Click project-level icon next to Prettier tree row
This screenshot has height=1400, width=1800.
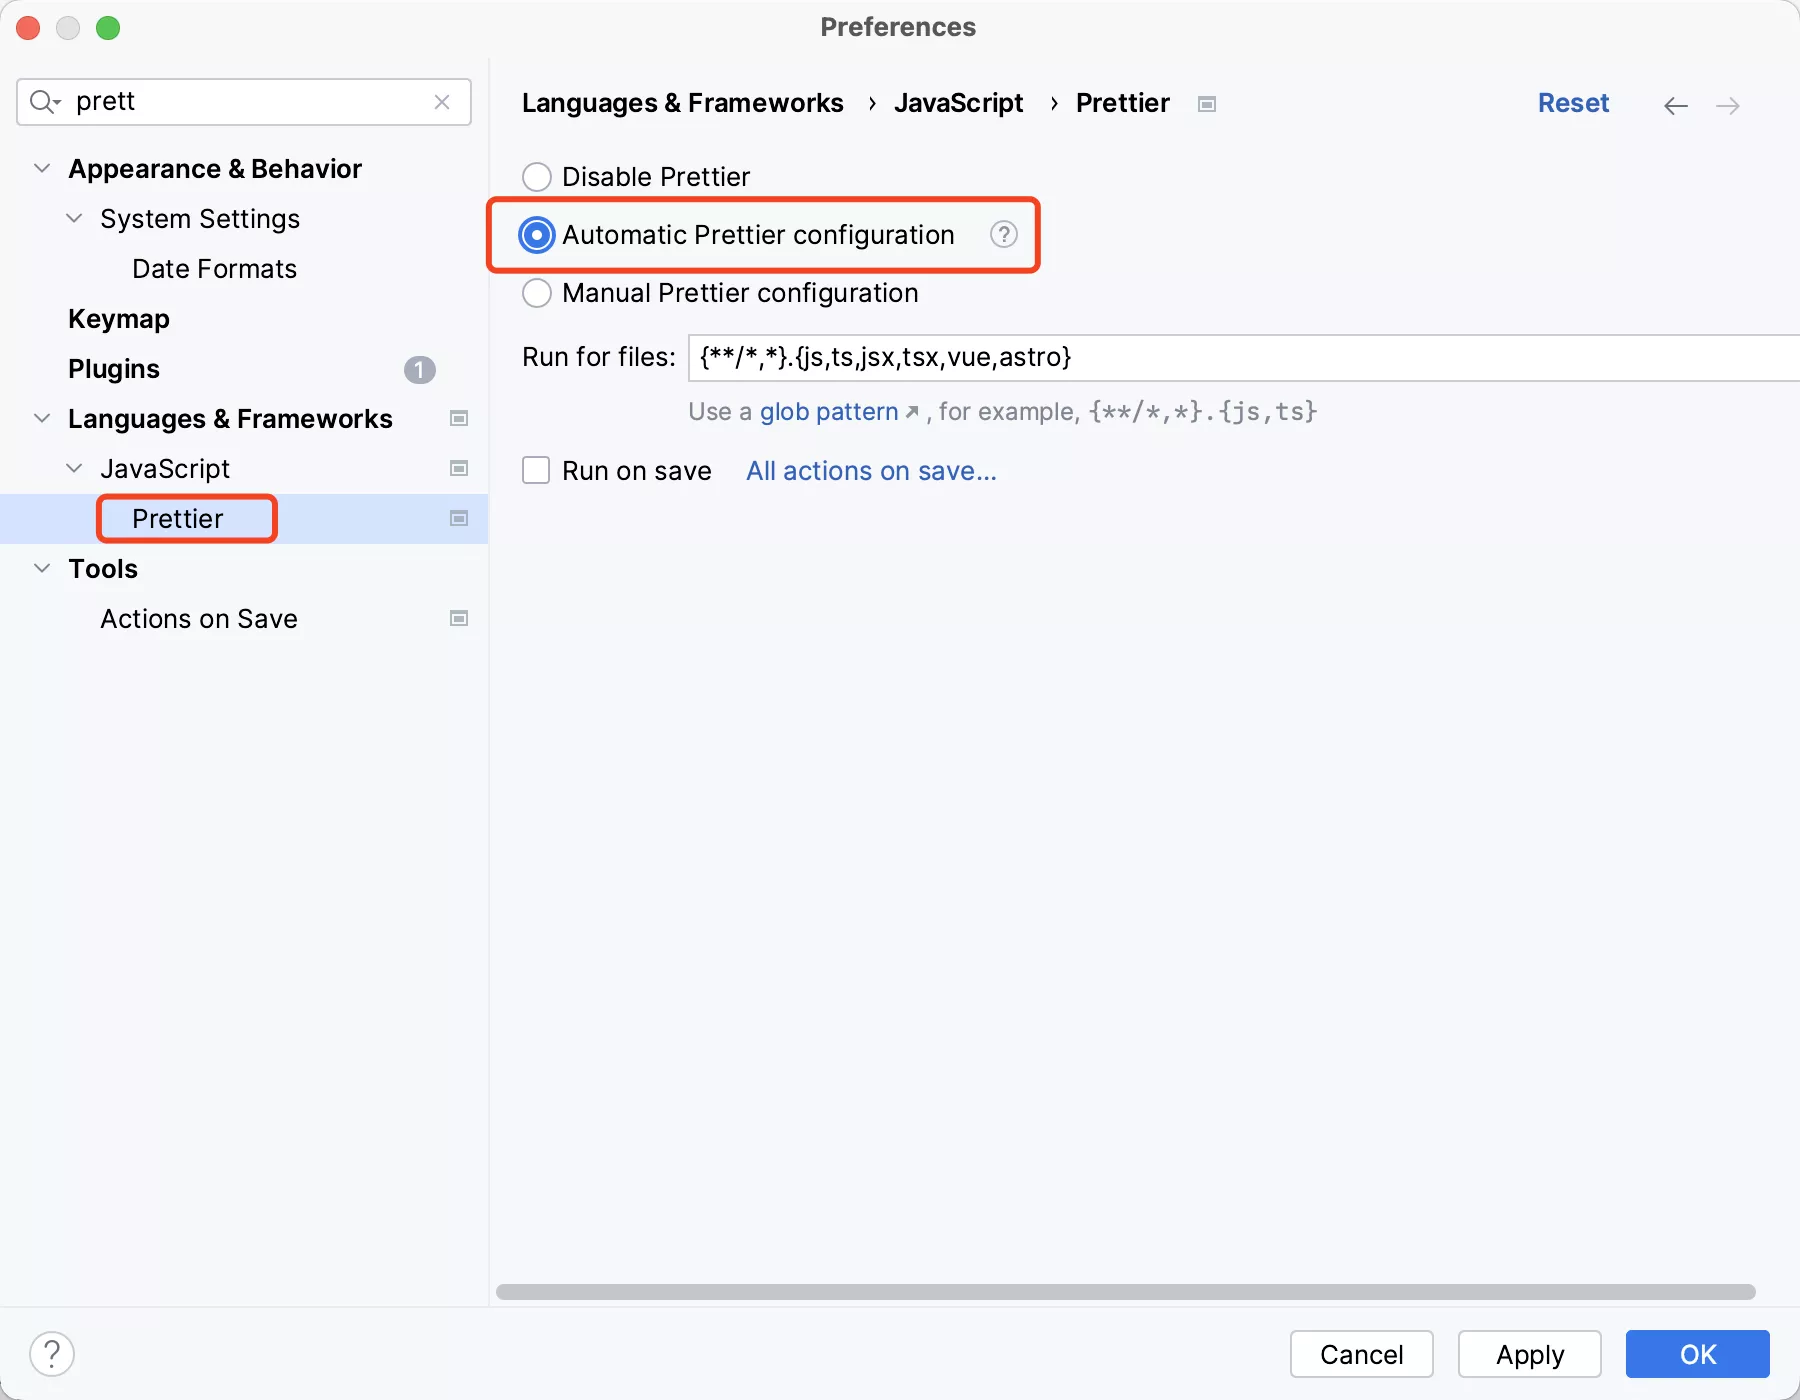point(459,518)
